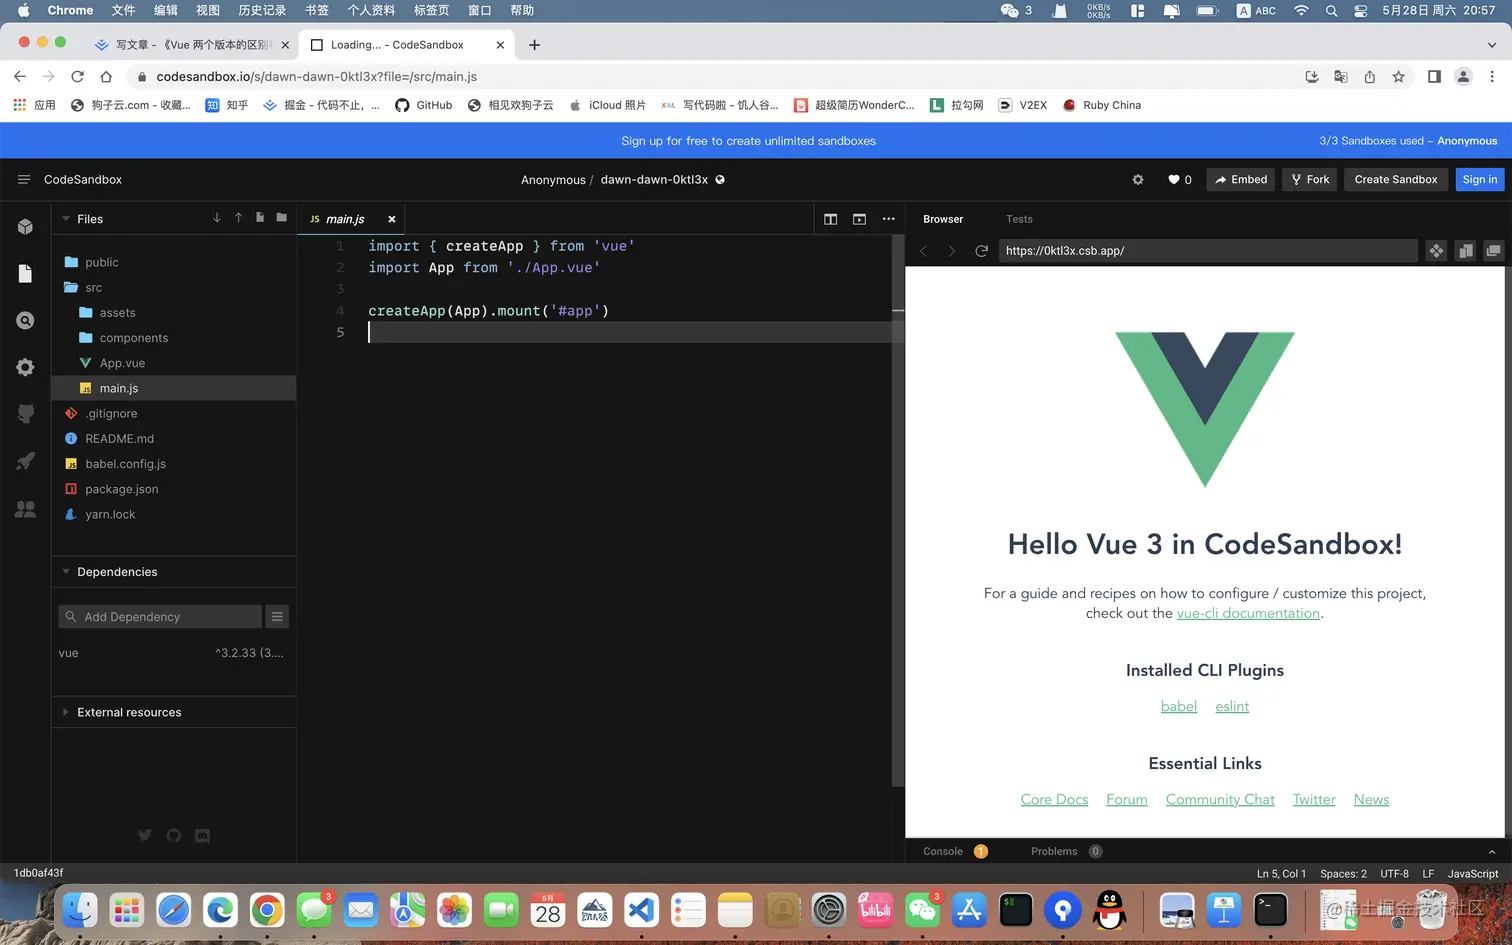Click the Embed button
Image resolution: width=1512 pixels, height=945 pixels.
(x=1240, y=180)
